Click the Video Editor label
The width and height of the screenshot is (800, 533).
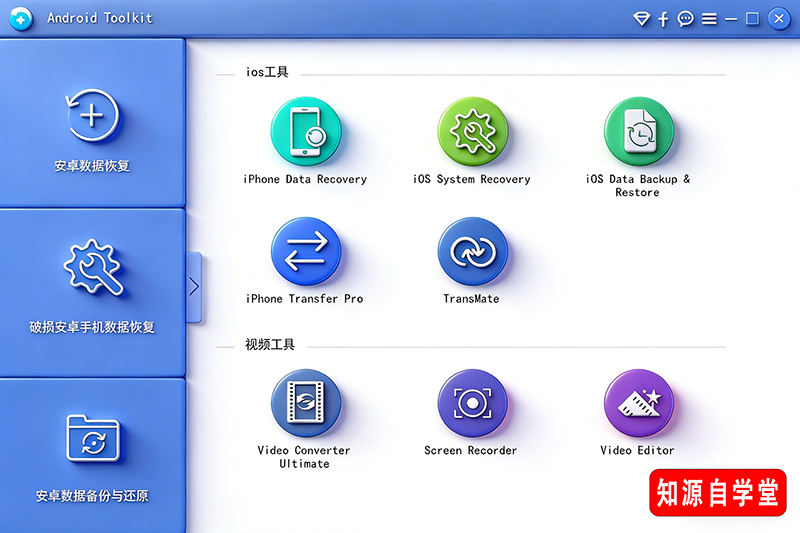tap(637, 450)
